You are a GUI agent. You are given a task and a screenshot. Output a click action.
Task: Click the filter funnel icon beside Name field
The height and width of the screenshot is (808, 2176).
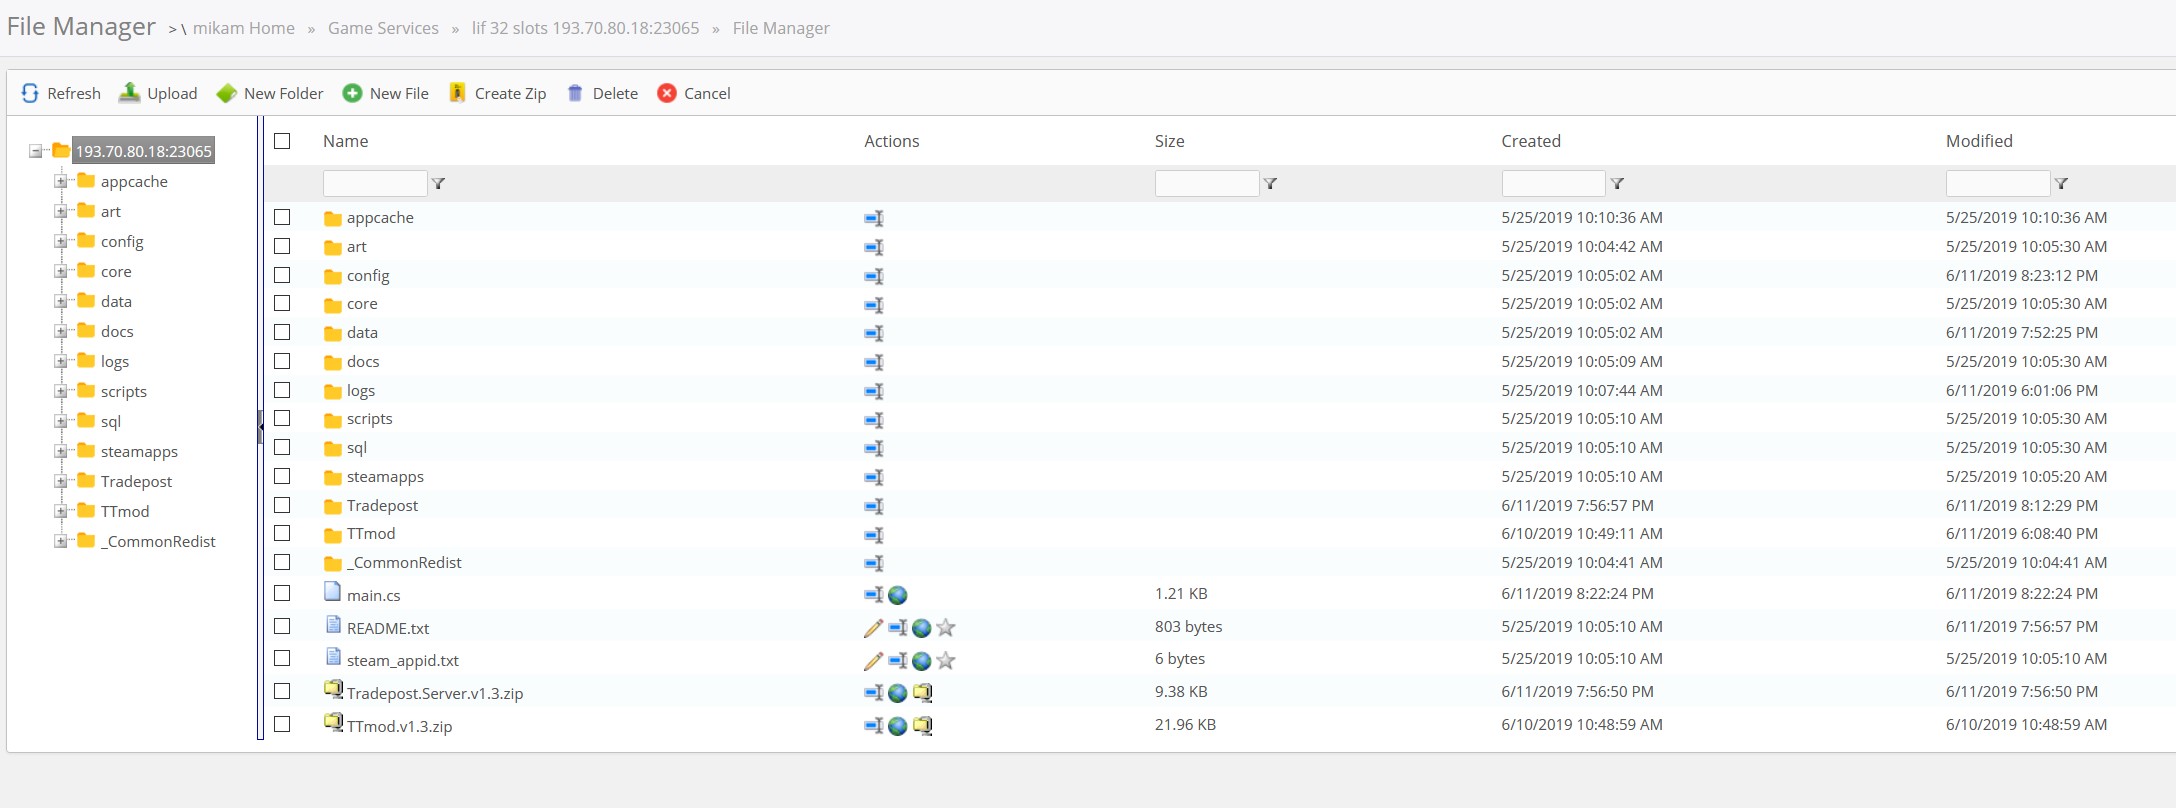(438, 184)
